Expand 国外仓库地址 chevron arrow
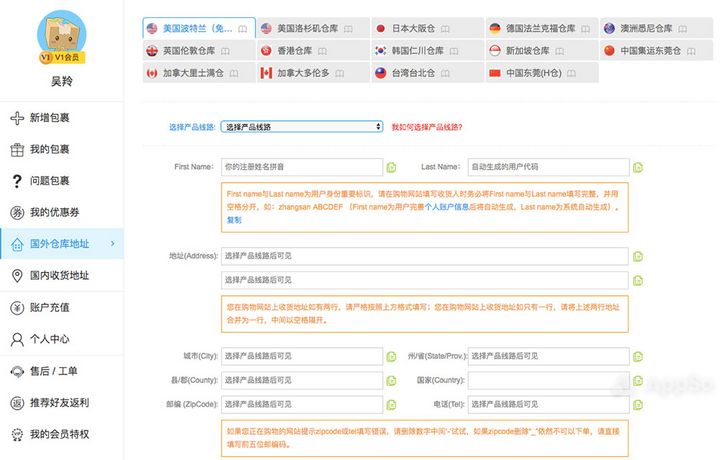Screen dimensions: 720x460 pos(113,244)
